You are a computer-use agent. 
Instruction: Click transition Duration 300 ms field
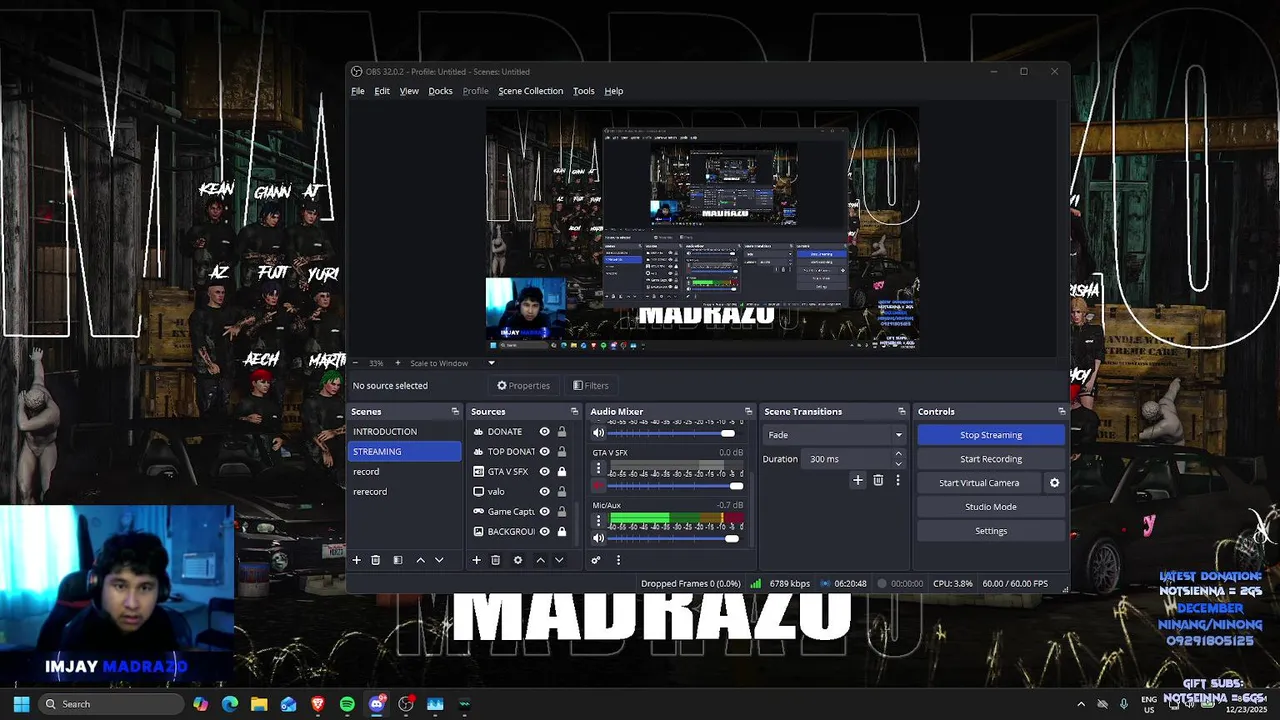tap(847, 459)
